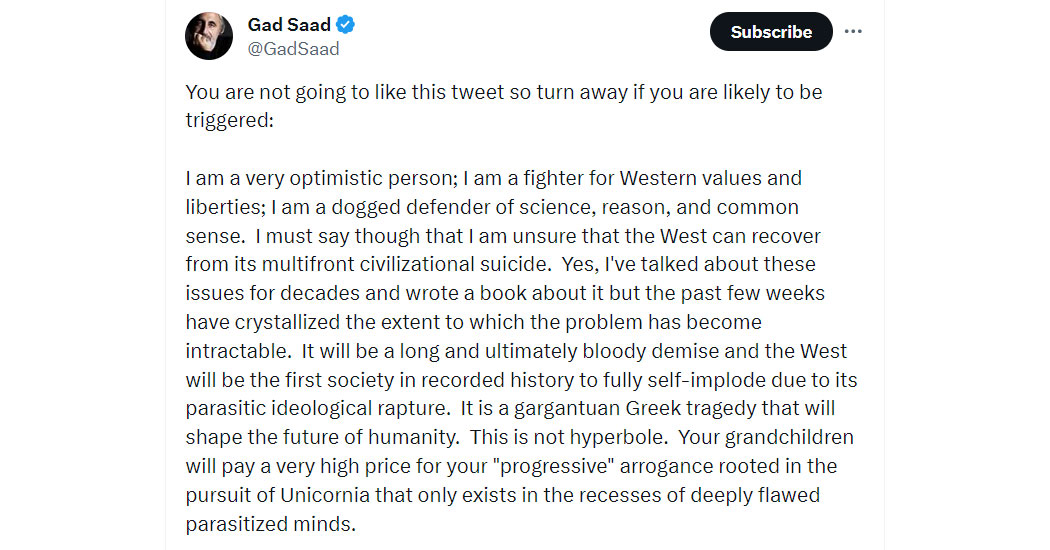Click the word 'triggered:' in the tweet

click(230, 121)
